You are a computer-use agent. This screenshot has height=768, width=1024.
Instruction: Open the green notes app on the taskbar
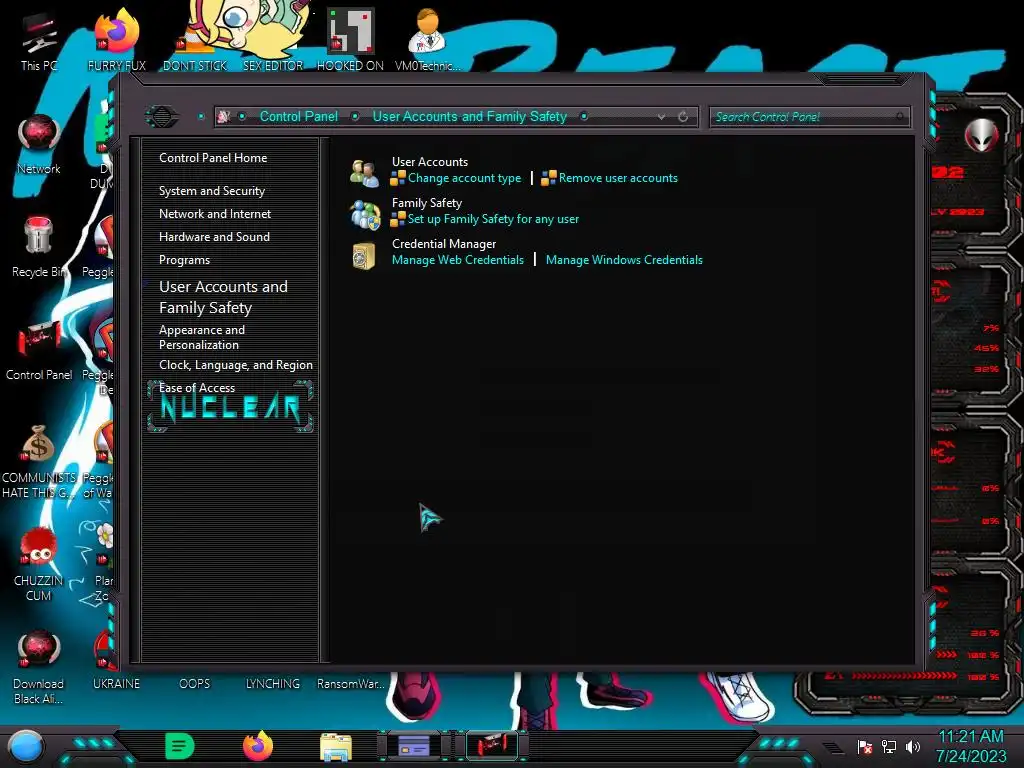[x=179, y=746]
